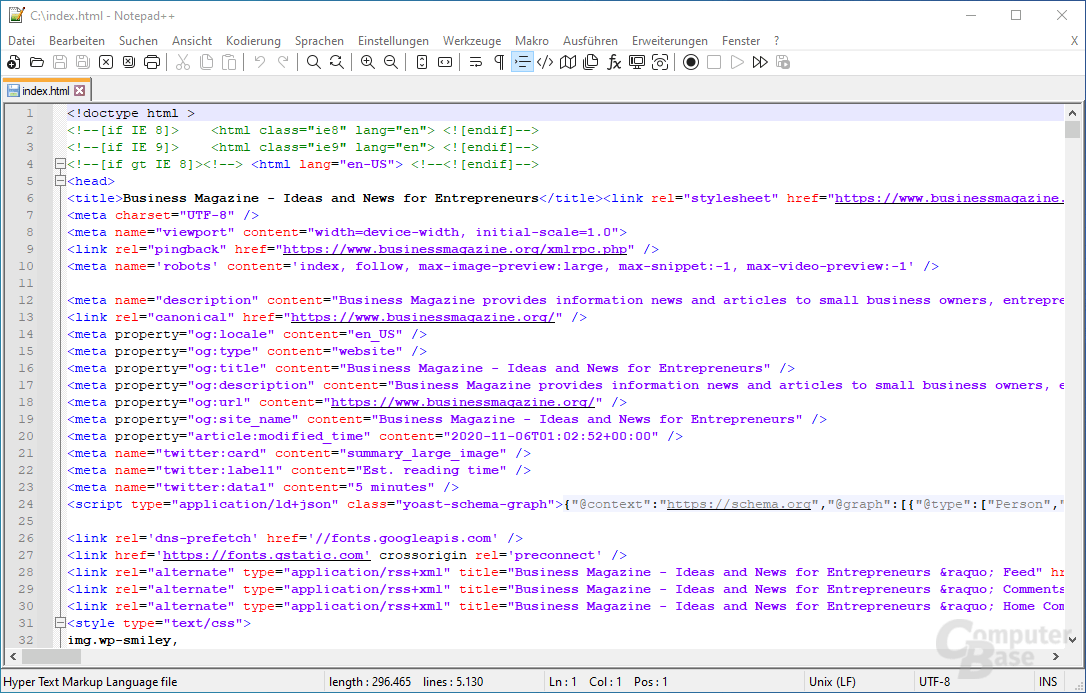Open the Kodierung menu
The image size is (1086, 693).
tap(253, 41)
